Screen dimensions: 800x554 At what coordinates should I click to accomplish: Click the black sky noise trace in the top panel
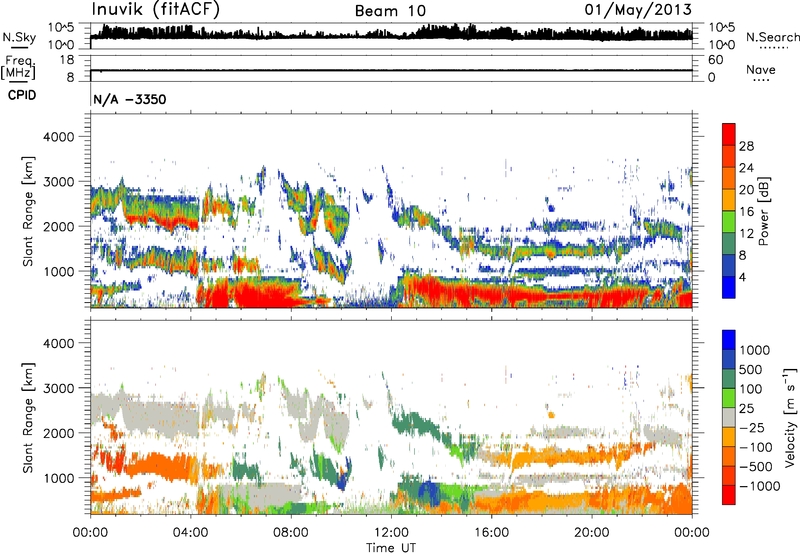tap(391, 34)
